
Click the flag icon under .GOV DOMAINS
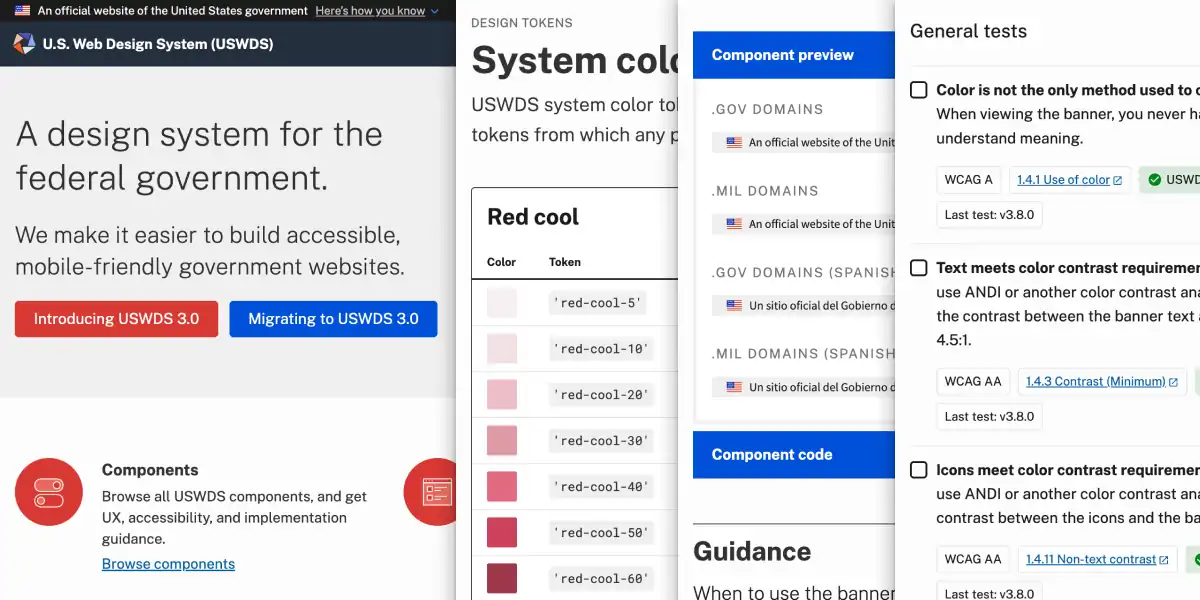[x=734, y=142]
